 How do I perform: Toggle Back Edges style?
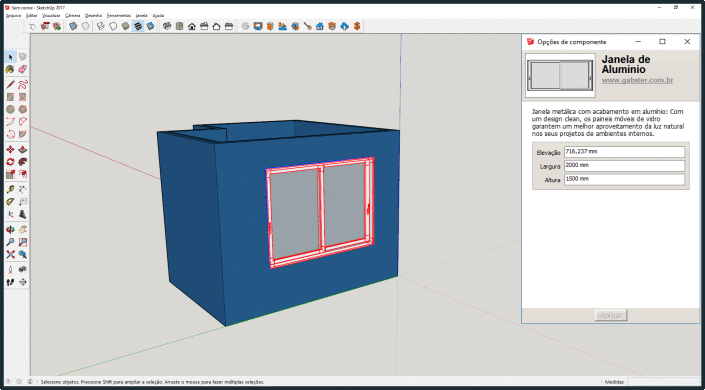coord(85,27)
